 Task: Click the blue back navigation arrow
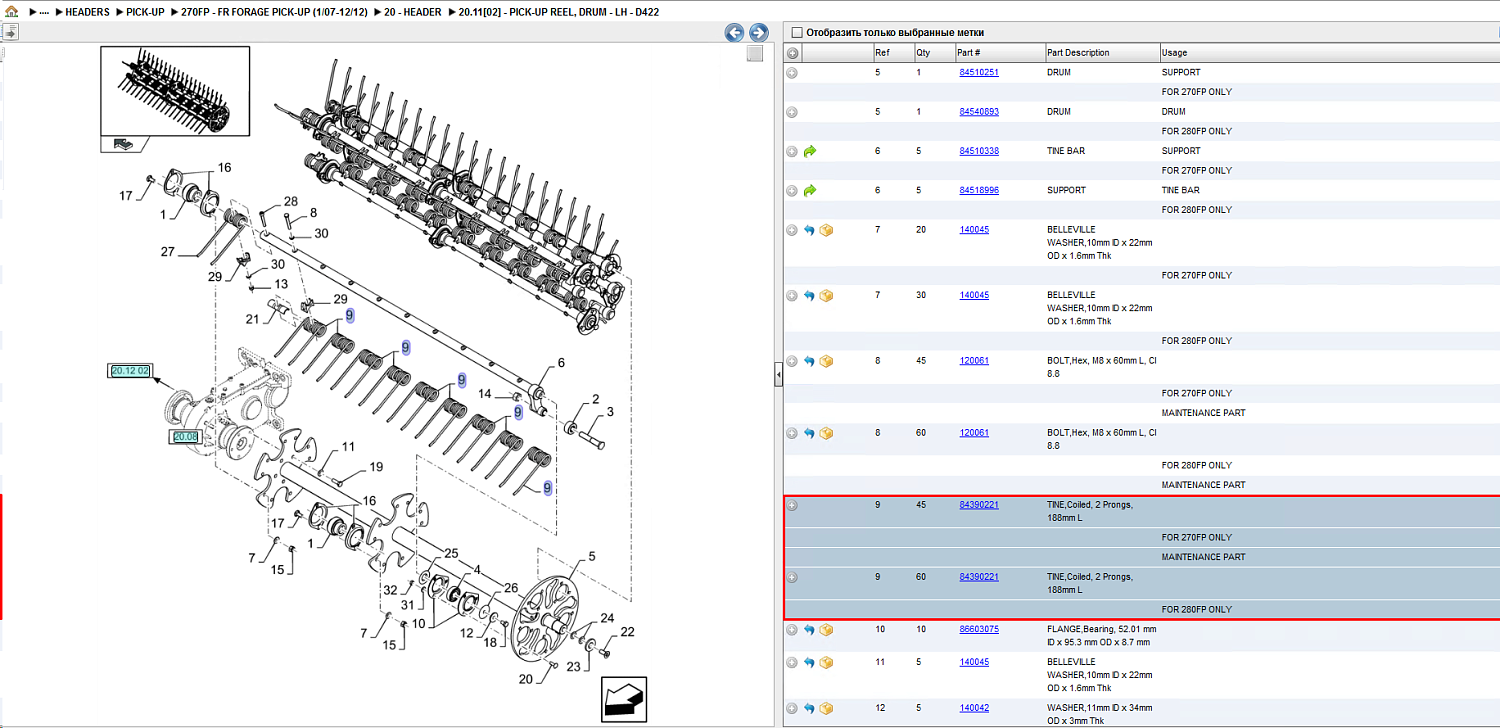(x=735, y=33)
